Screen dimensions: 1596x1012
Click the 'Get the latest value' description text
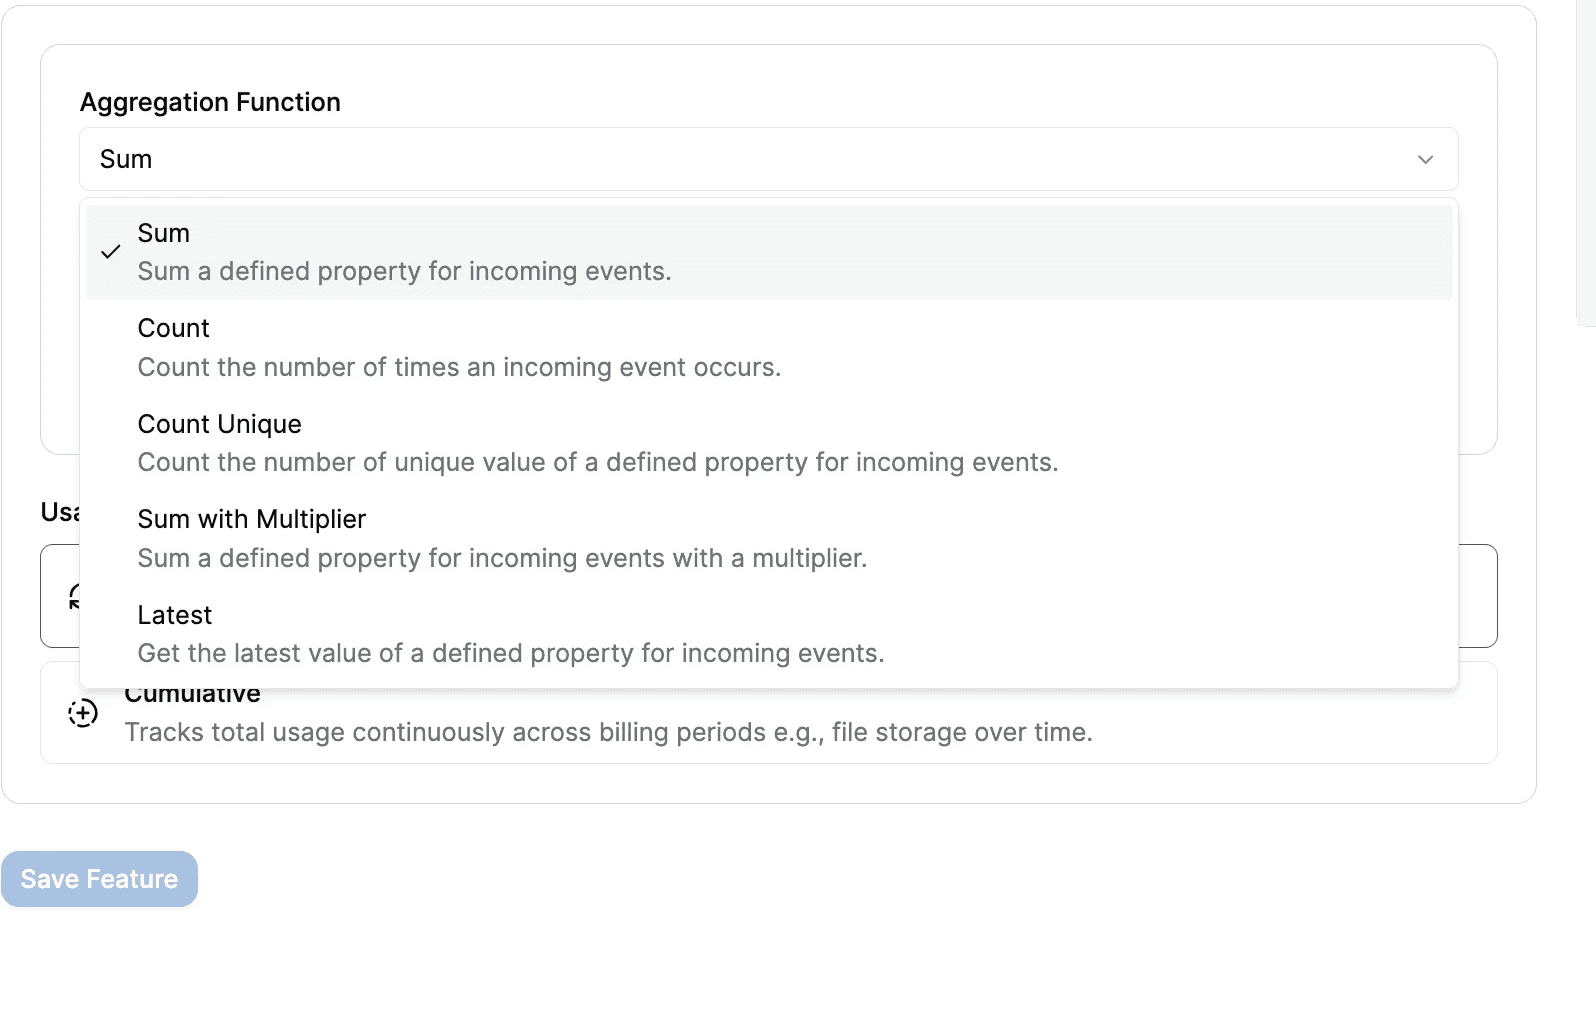pyautogui.click(x=510, y=654)
